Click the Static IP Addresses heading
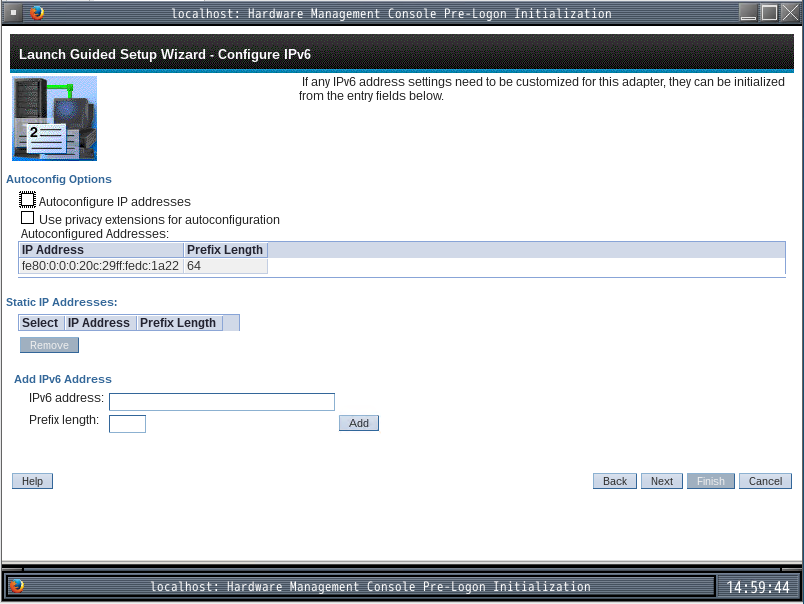The height and width of the screenshot is (604, 804). click(x=62, y=302)
